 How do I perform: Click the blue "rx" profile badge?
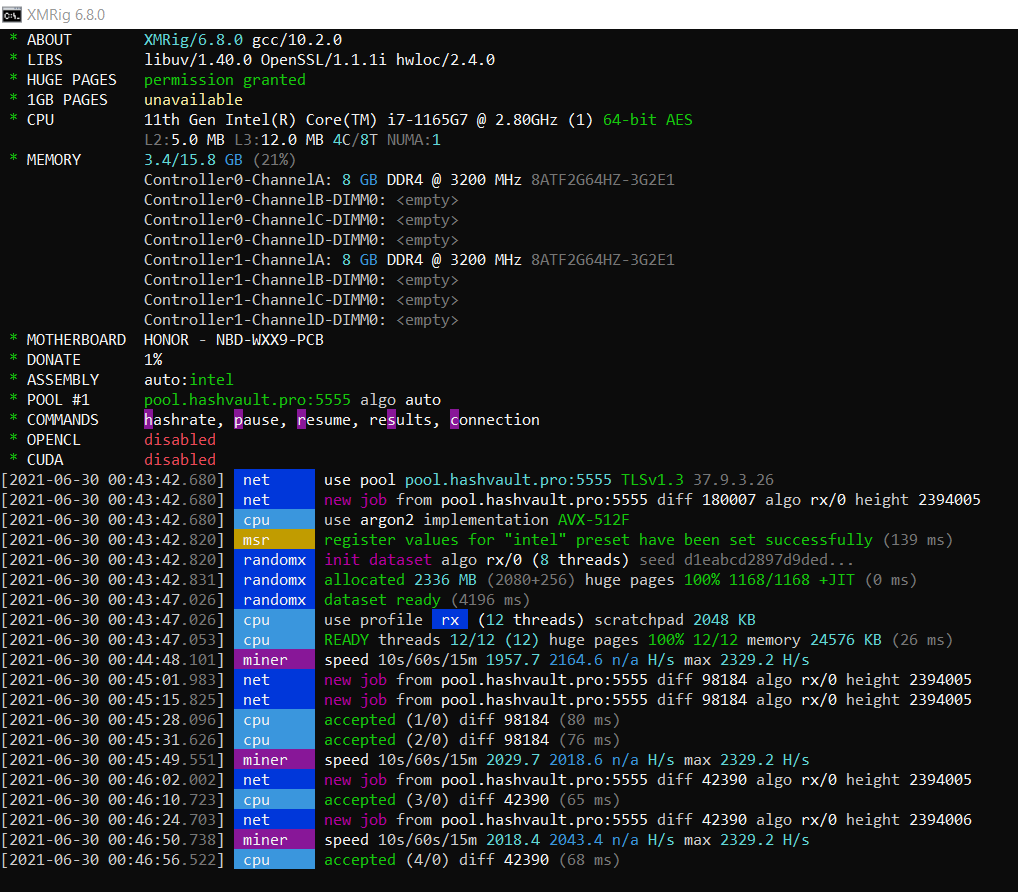click(450, 620)
